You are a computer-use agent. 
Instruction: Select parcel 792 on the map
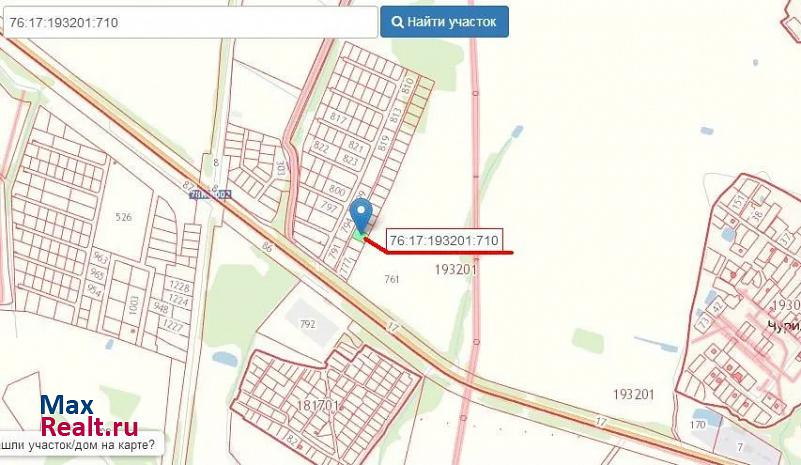click(308, 324)
